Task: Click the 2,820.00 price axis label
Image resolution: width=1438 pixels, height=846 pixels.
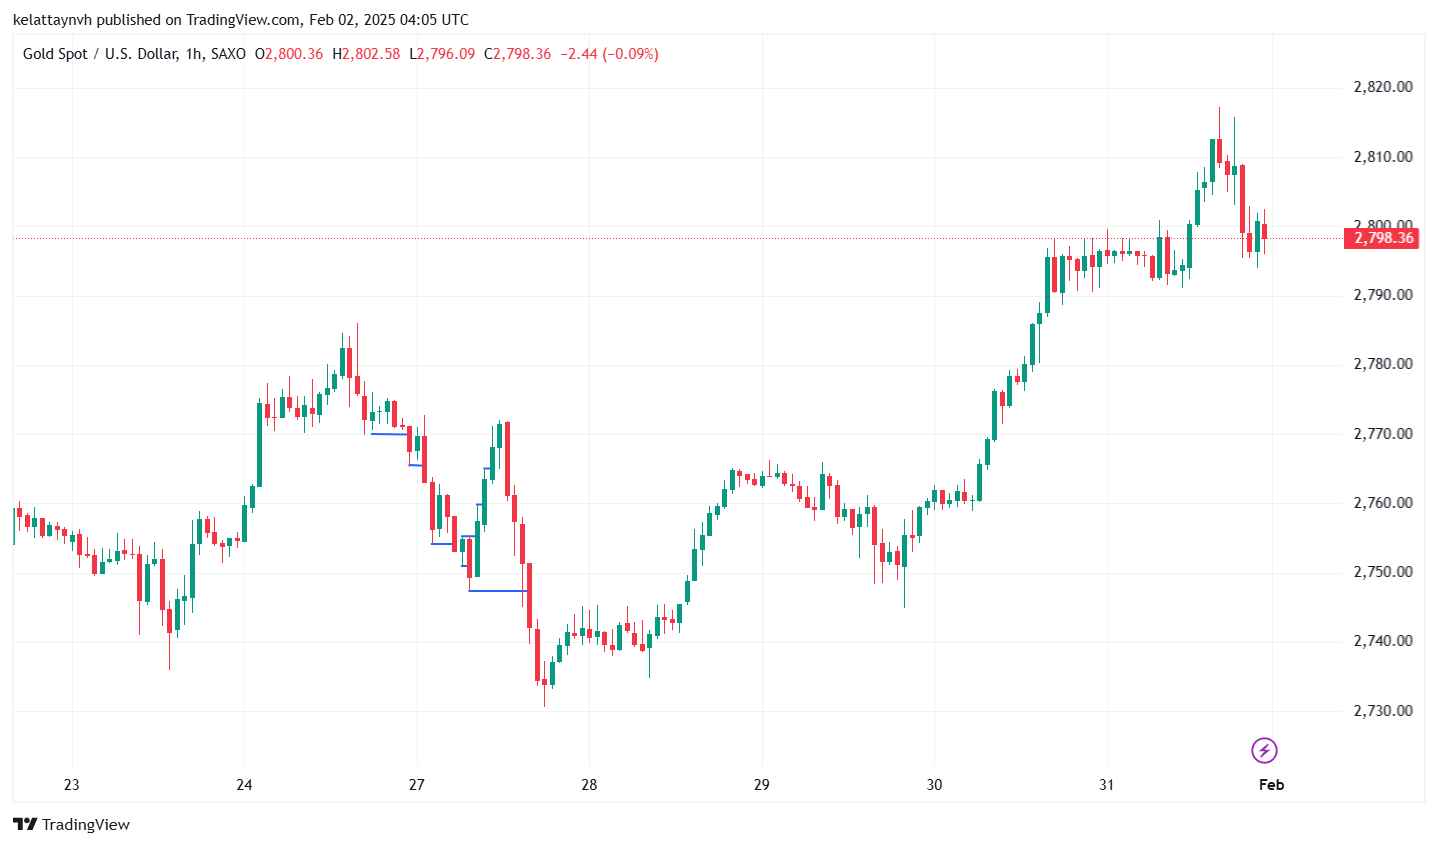Action: [x=1383, y=87]
